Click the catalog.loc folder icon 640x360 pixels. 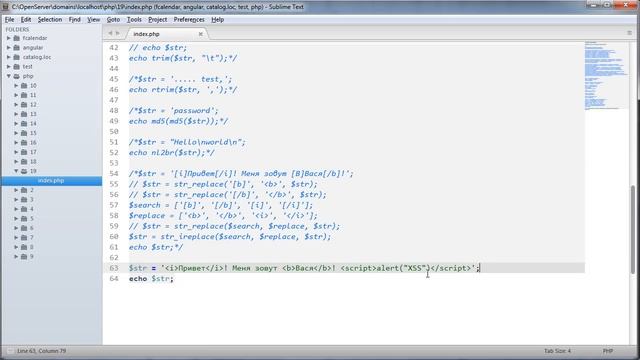click(16, 57)
